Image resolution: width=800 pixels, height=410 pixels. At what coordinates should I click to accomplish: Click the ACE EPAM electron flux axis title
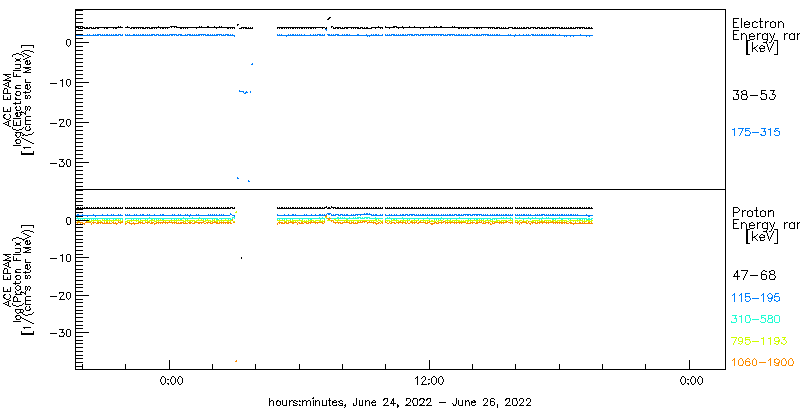click(18, 98)
